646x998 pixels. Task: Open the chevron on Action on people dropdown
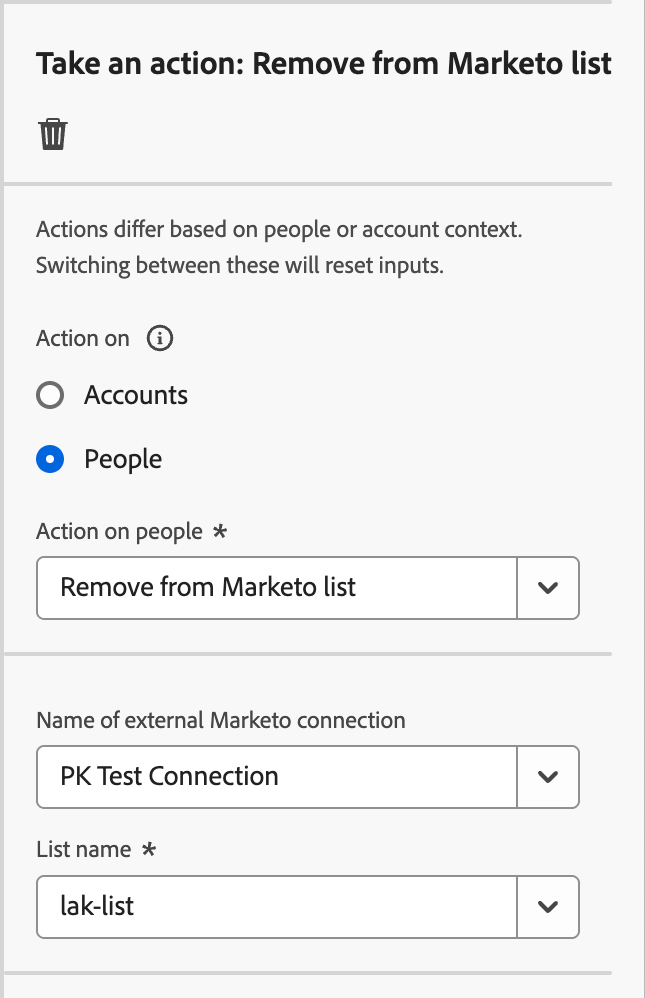pyautogui.click(x=548, y=588)
